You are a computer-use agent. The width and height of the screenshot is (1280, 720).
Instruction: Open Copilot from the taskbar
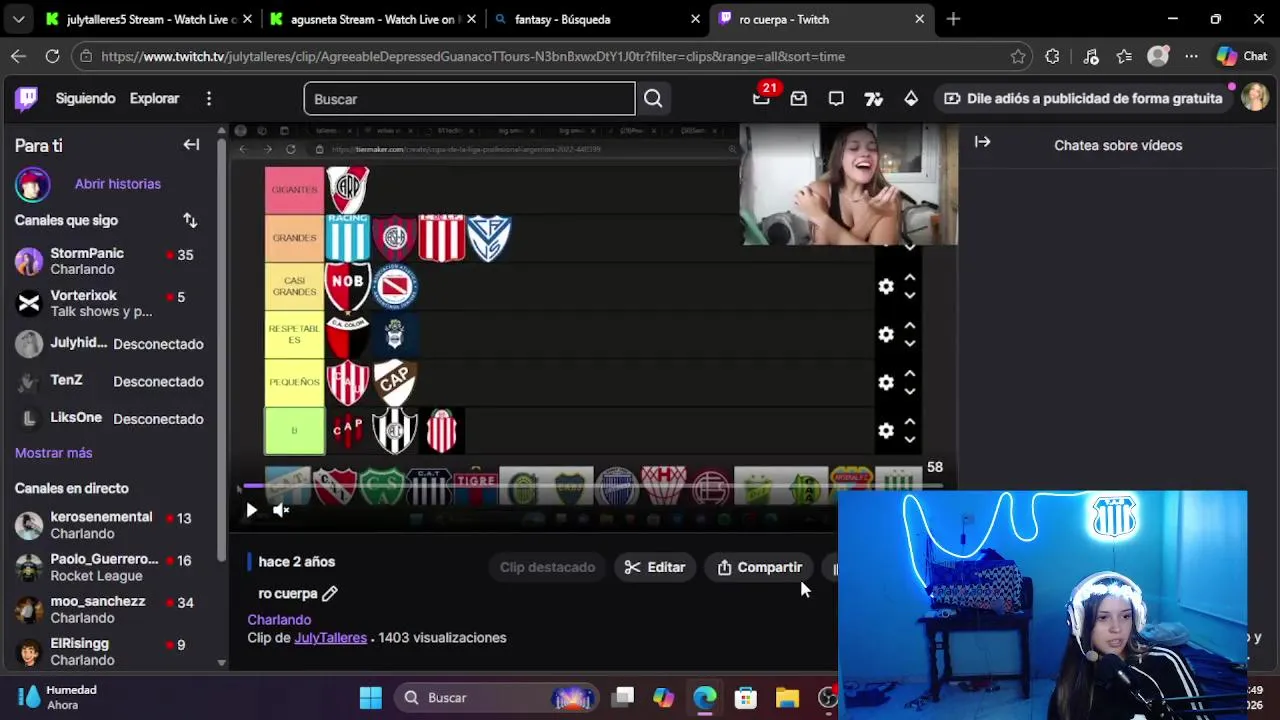pyautogui.click(x=664, y=697)
